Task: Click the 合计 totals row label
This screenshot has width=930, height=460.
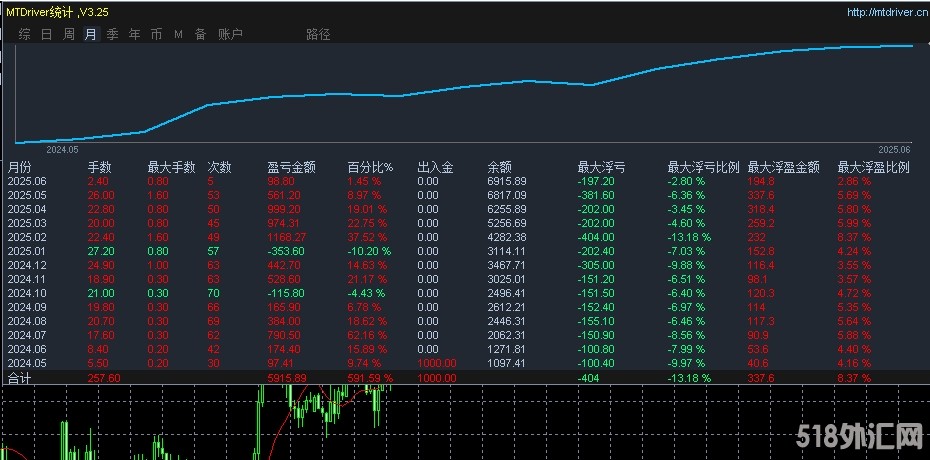Action: (x=18, y=378)
